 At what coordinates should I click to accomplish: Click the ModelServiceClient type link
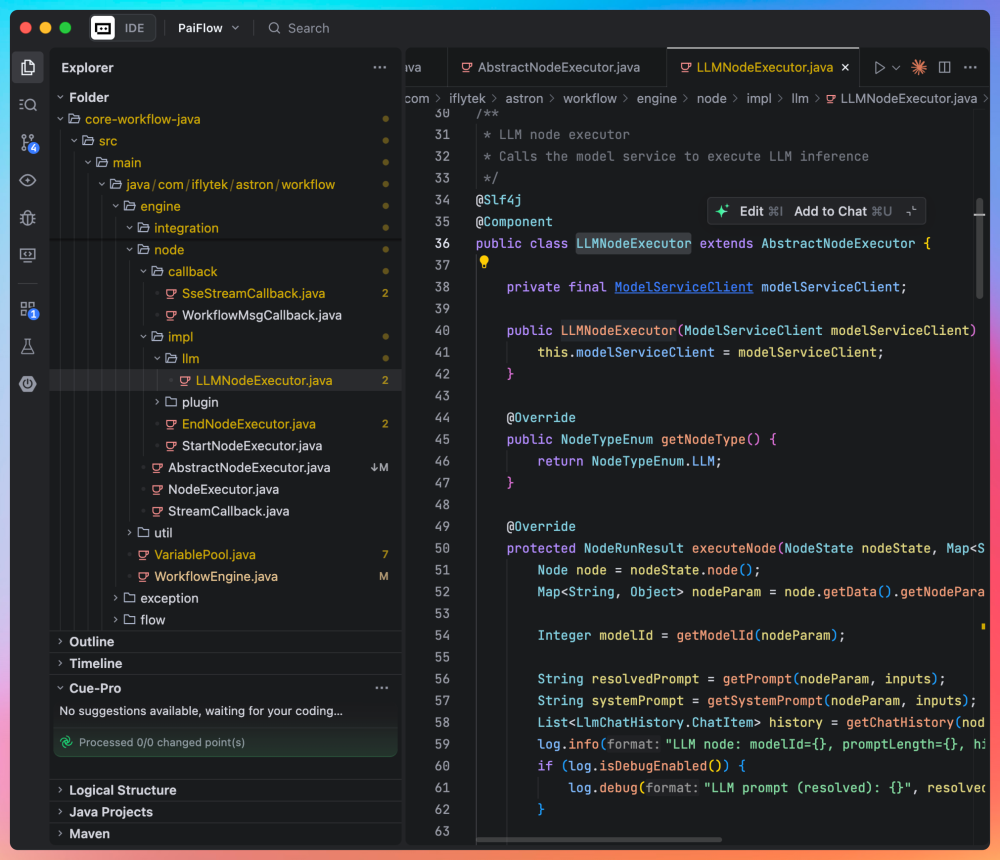tap(683, 287)
